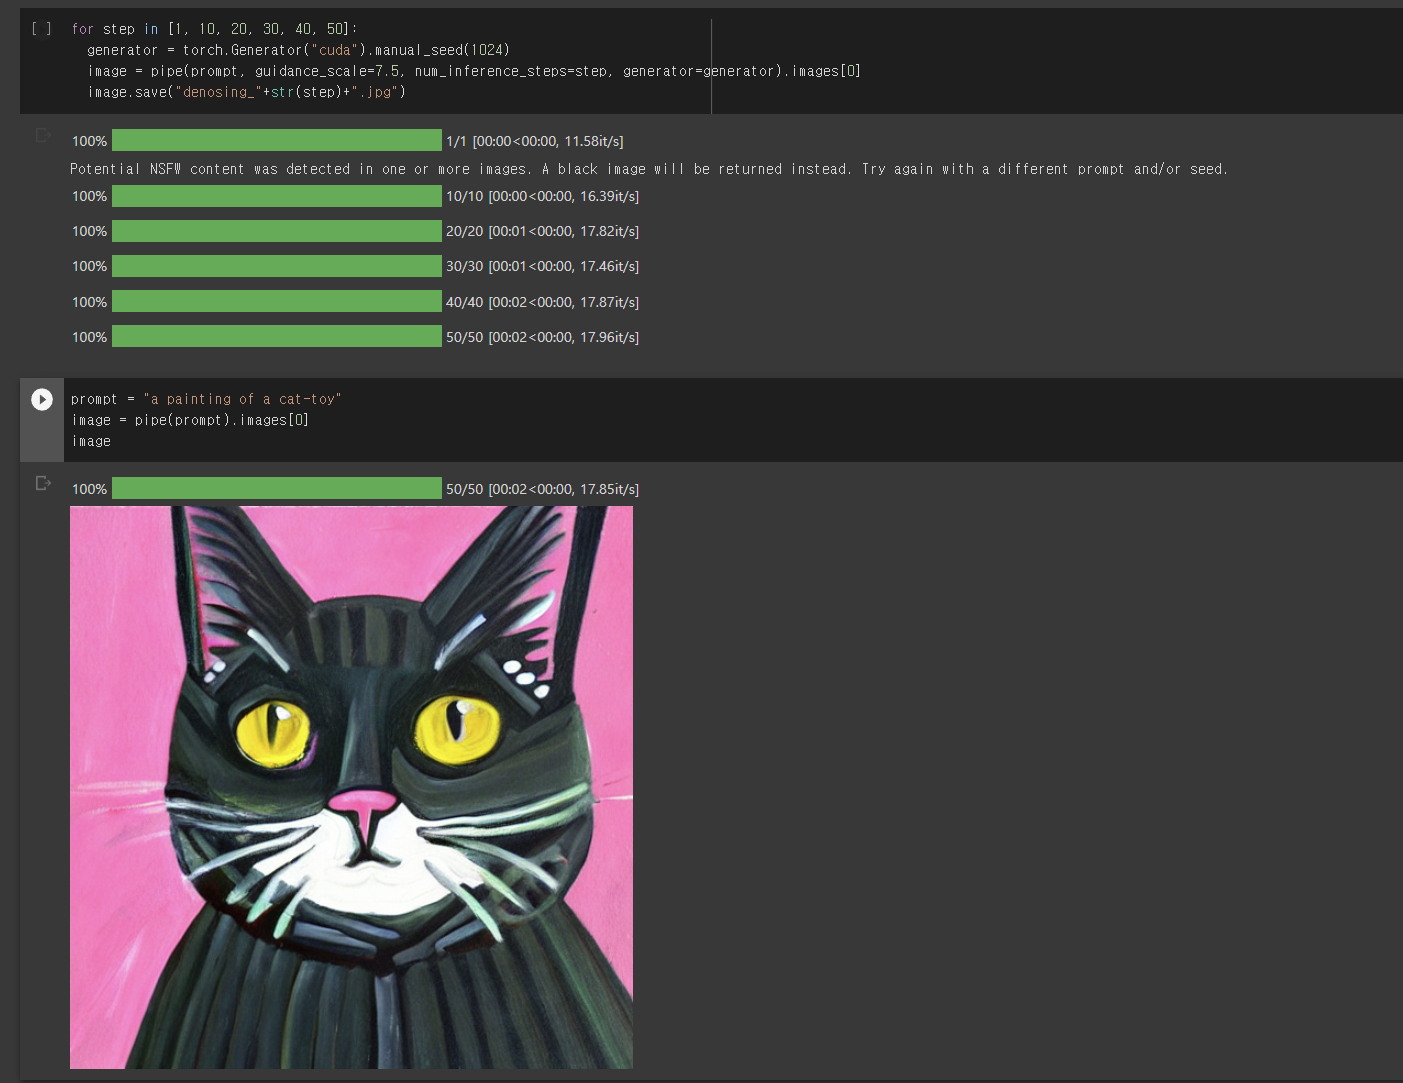Click the for step in [1, 10, 20...] line

coord(214,29)
